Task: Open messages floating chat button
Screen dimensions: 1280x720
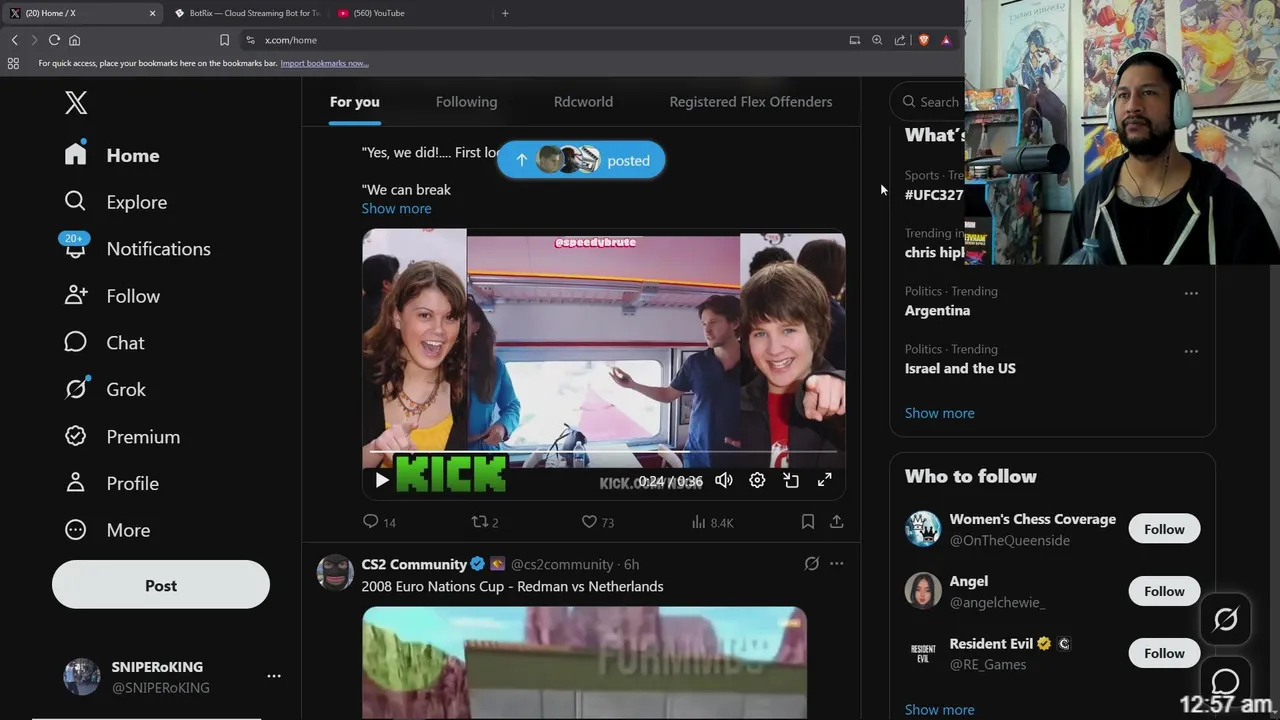Action: pos(1225,682)
